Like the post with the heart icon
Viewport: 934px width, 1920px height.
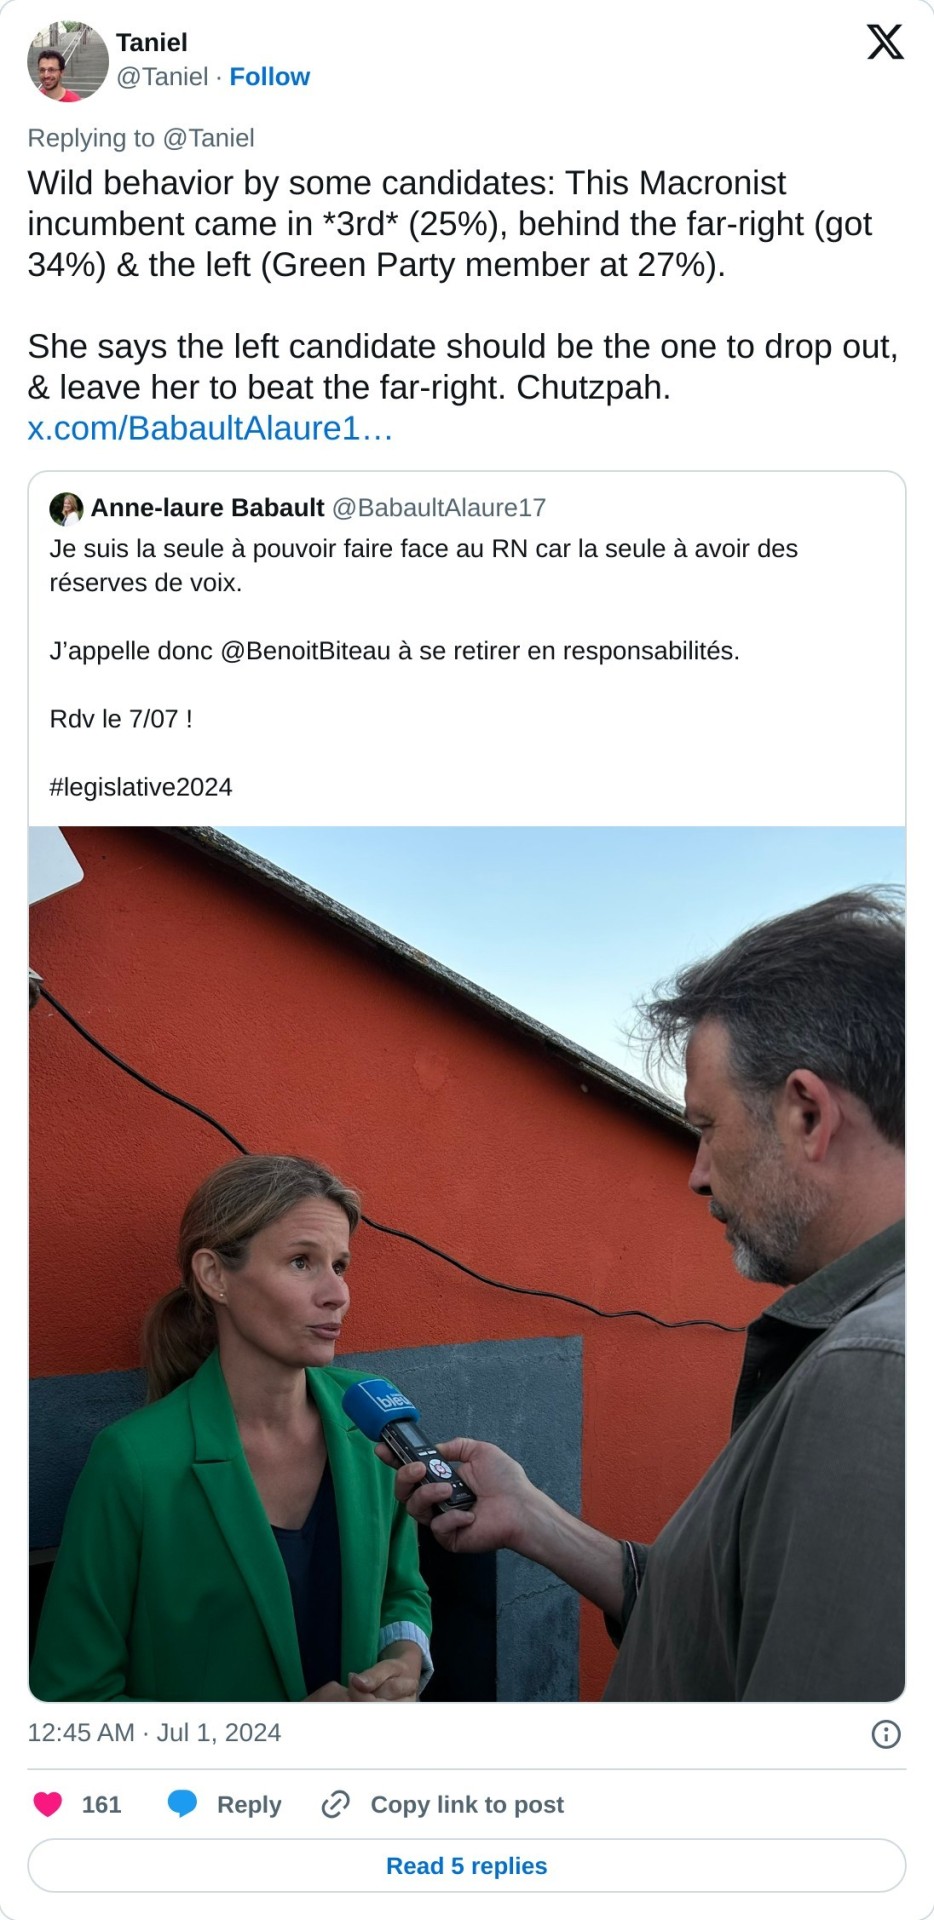point(47,1804)
